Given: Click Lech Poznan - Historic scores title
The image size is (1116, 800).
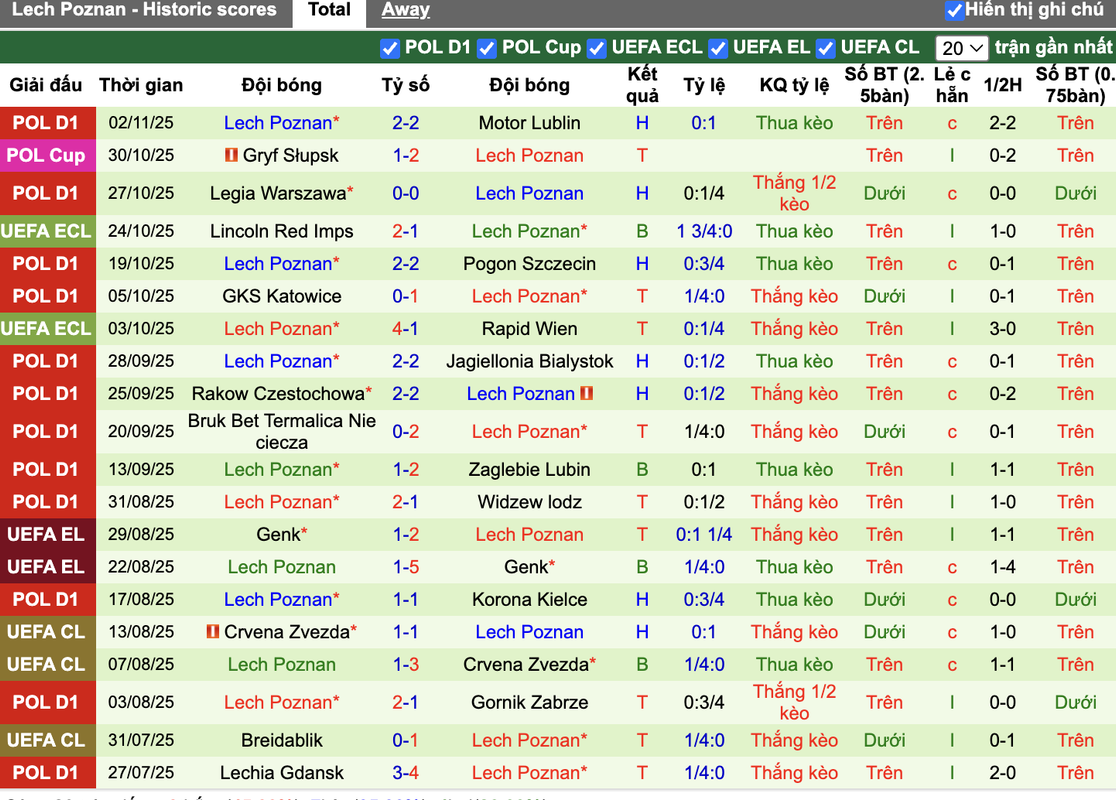Looking at the screenshot, I should click(144, 10).
